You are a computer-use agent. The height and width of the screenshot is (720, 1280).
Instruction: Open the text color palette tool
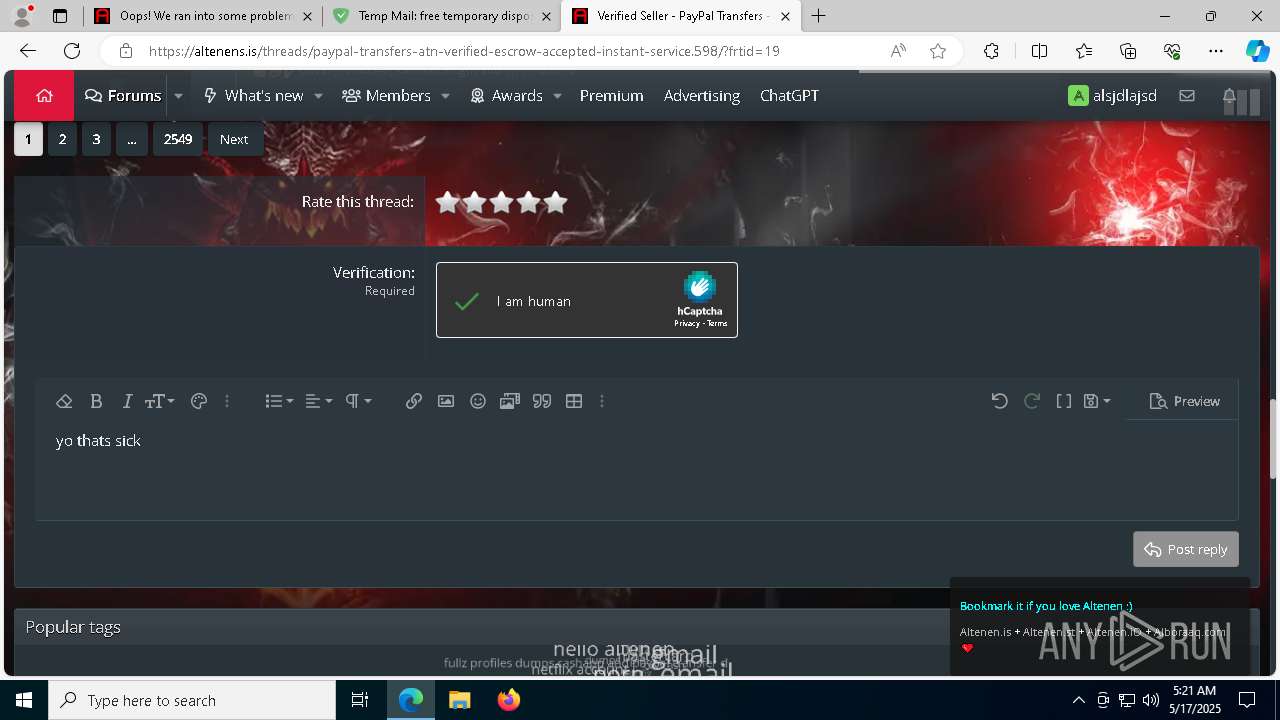click(198, 401)
